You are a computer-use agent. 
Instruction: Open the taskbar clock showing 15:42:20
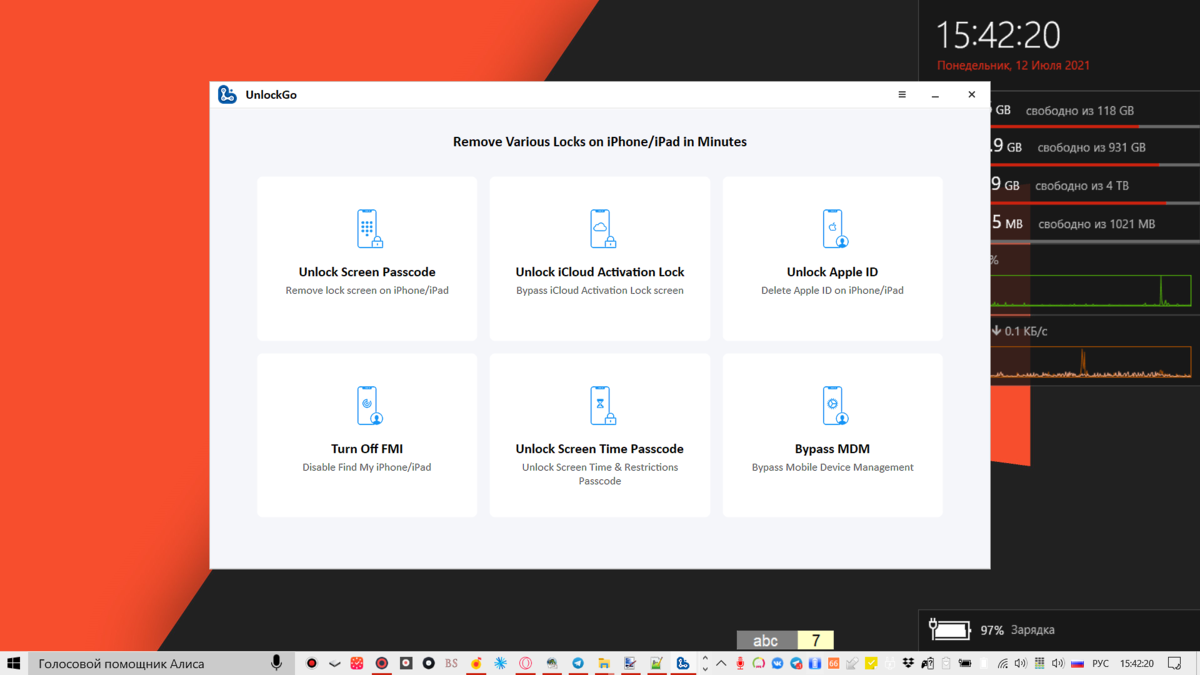coord(1136,663)
